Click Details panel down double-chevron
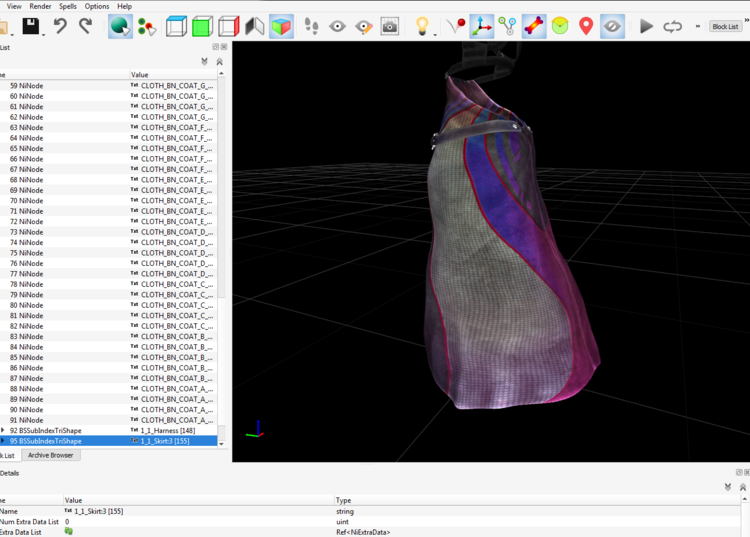The image size is (750, 537). point(728,487)
